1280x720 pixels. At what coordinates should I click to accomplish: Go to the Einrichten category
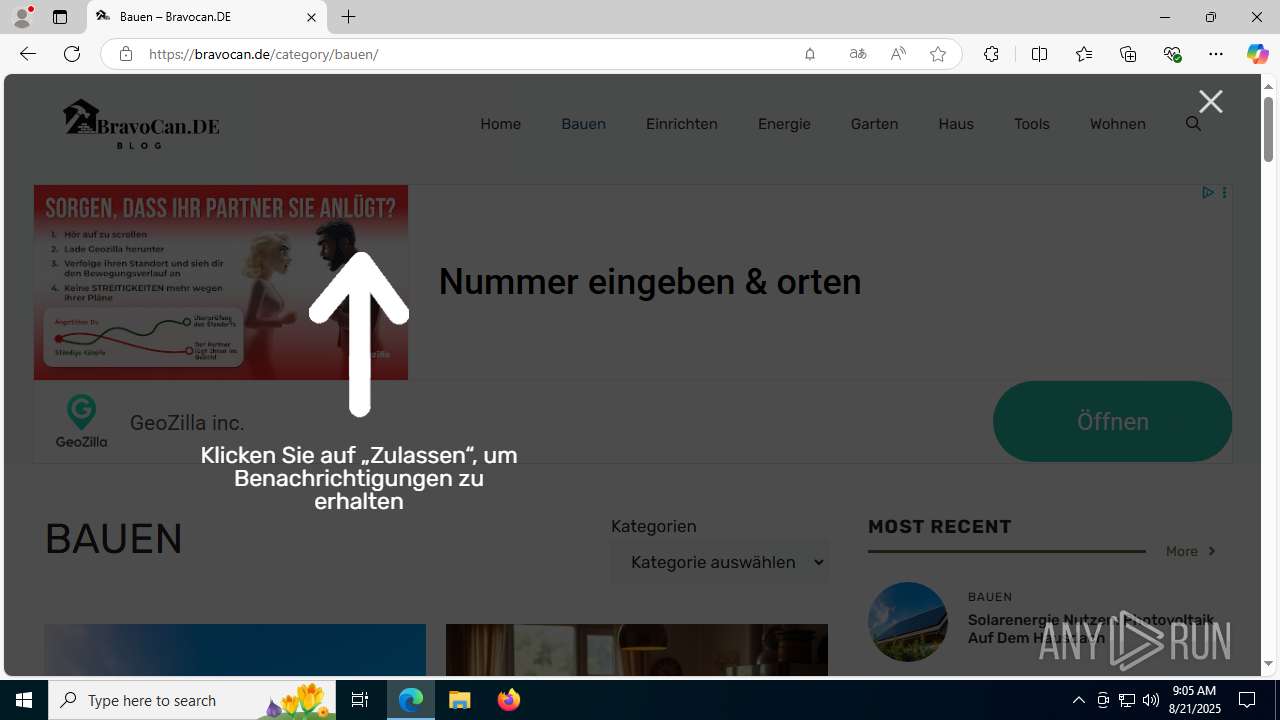pyautogui.click(x=681, y=124)
